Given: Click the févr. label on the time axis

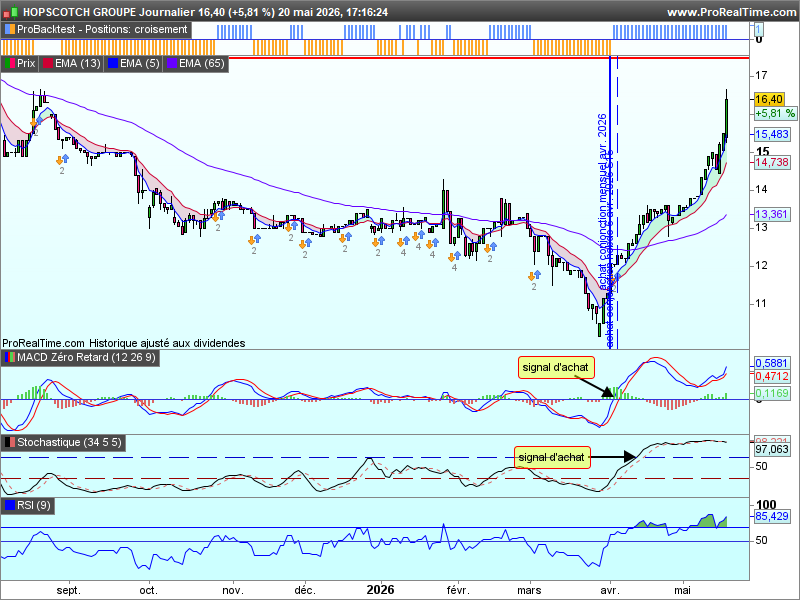Looking at the screenshot, I should tap(458, 590).
